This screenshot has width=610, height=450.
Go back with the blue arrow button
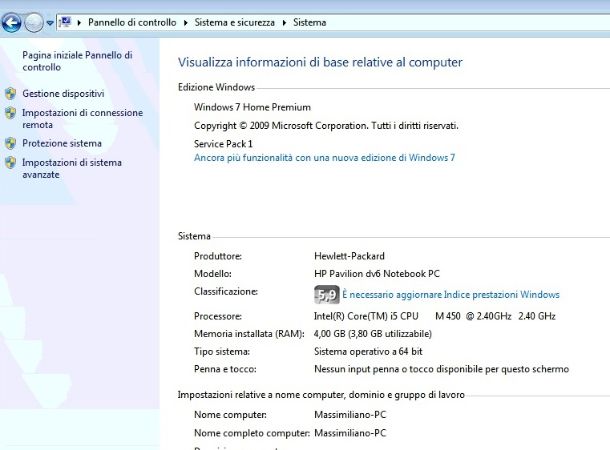(11, 23)
